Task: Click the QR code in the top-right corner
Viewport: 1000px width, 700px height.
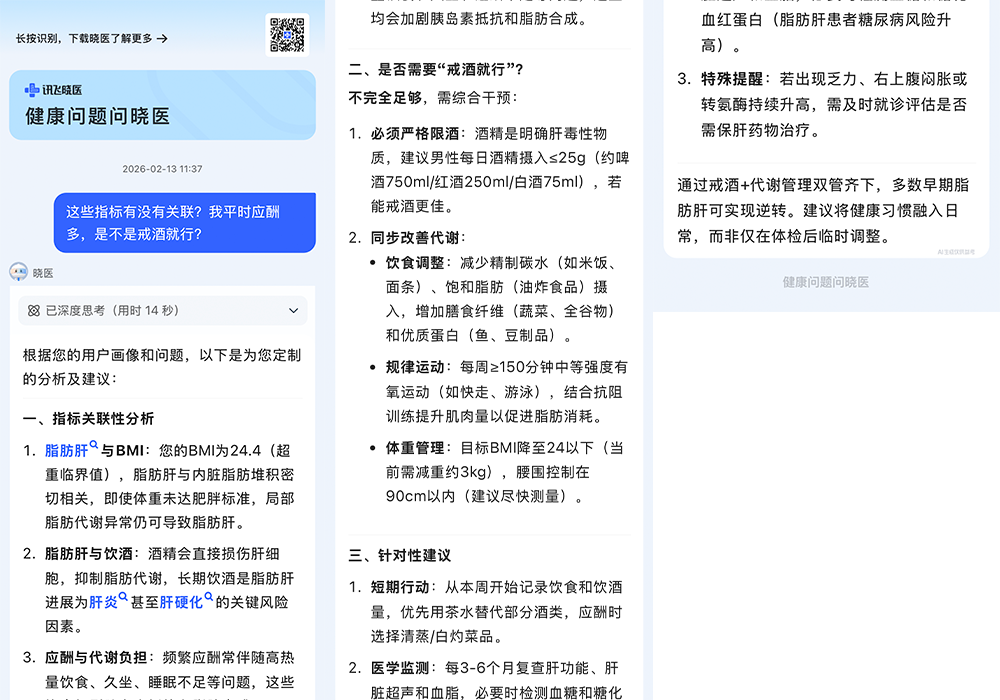Action: (287, 33)
